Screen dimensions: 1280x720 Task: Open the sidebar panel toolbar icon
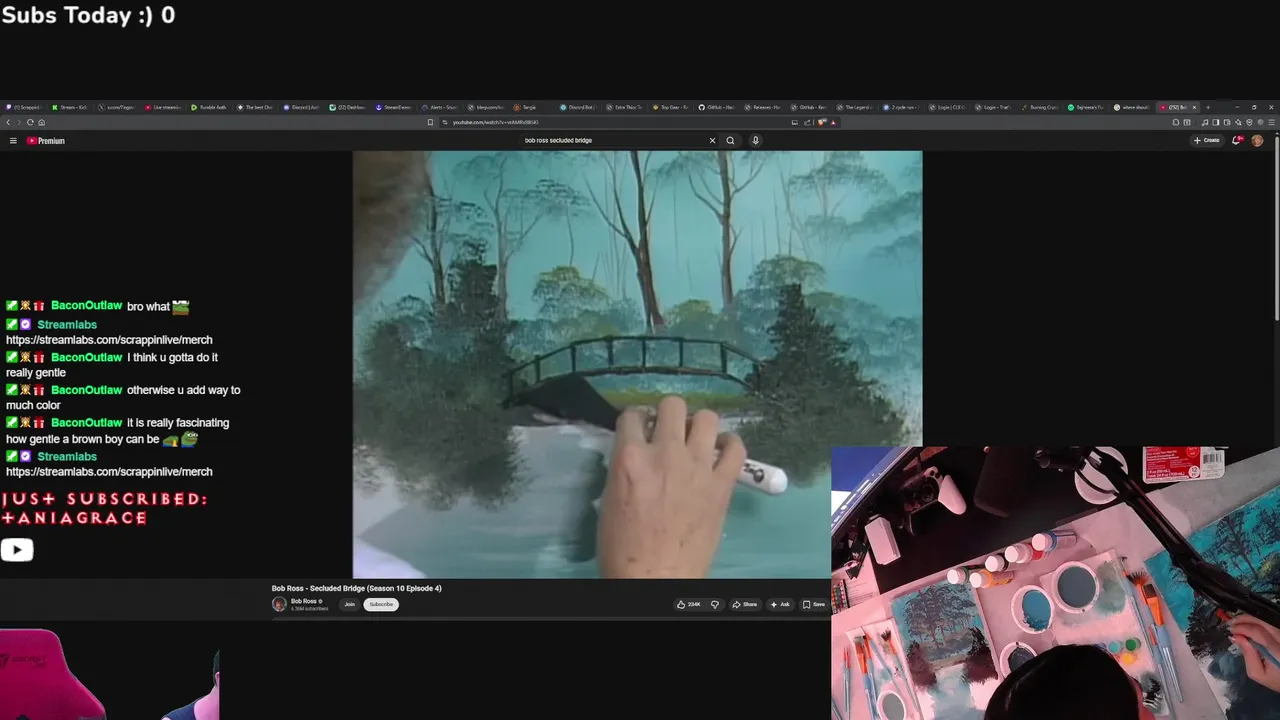coord(1216,122)
